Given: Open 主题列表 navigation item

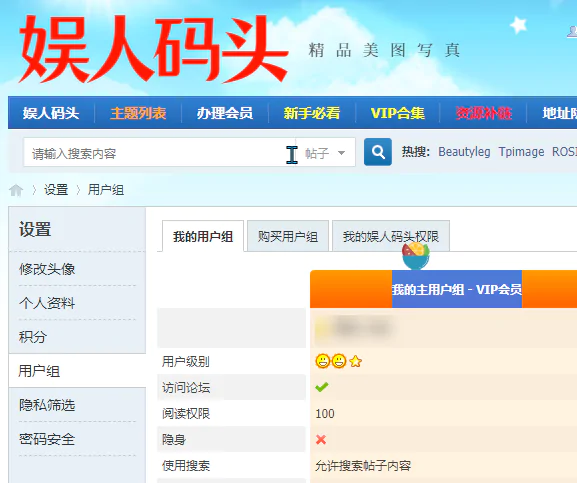Looking at the screenshot, I should click(x=138, y=113).
